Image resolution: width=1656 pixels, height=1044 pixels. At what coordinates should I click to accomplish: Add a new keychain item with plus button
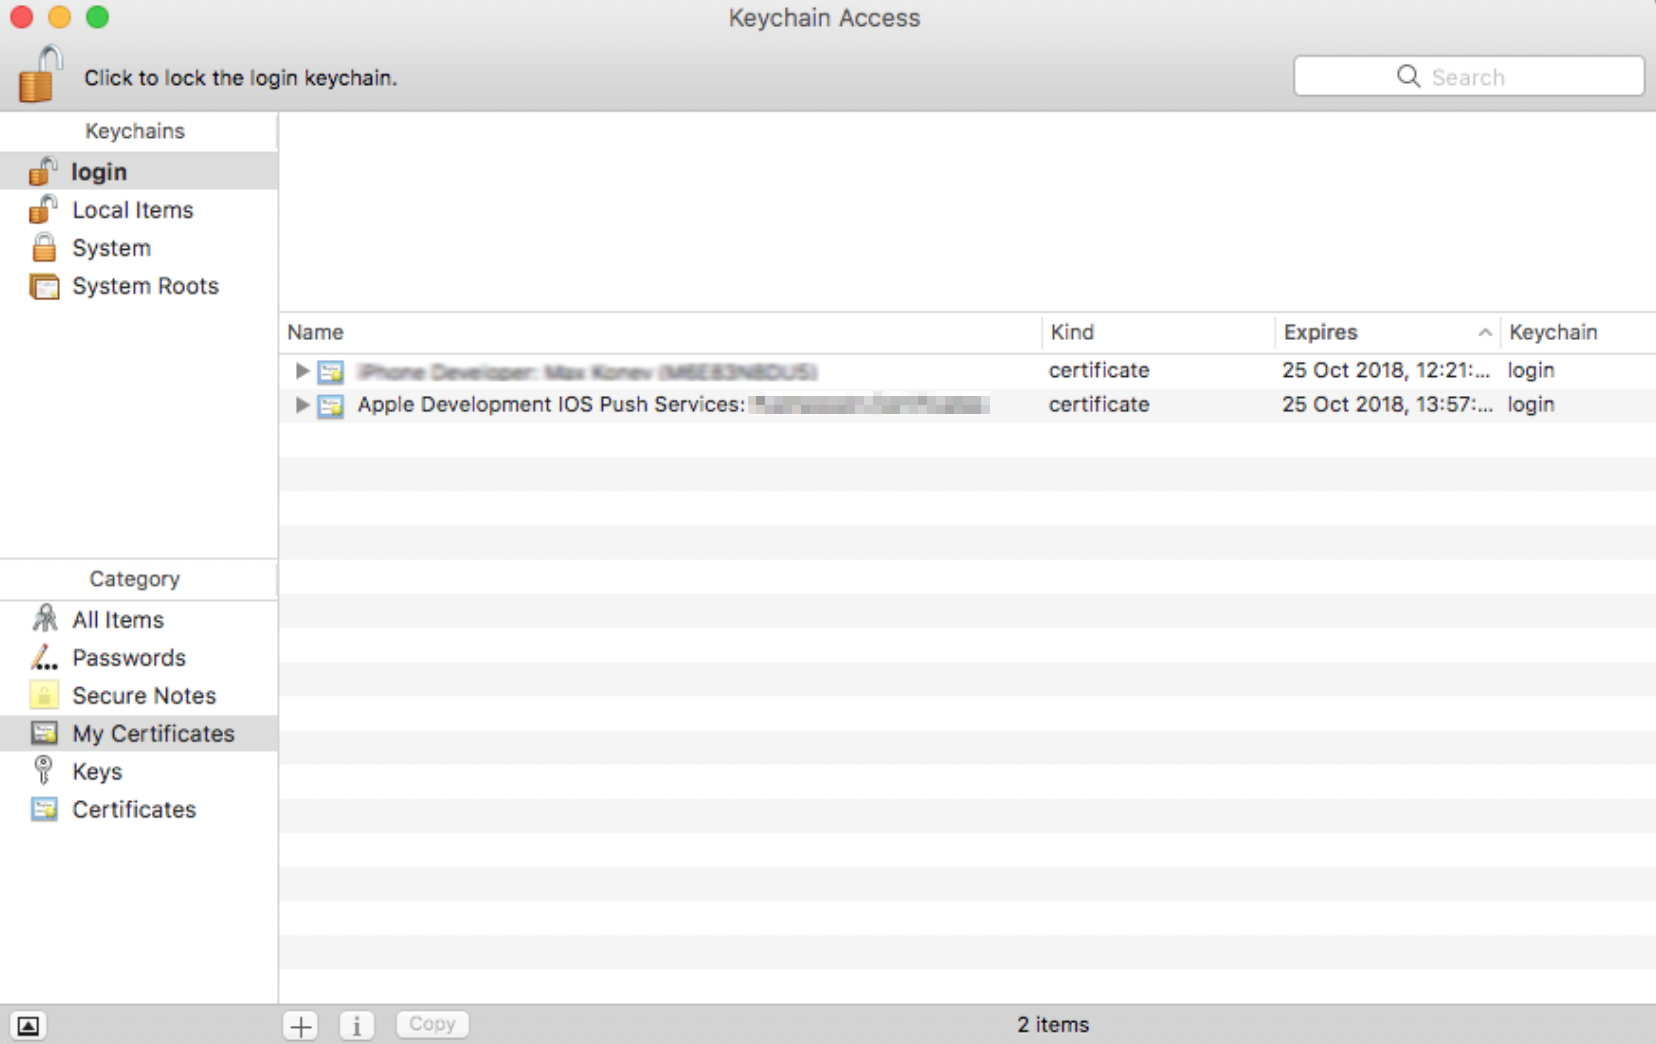tap(300, 1025)
